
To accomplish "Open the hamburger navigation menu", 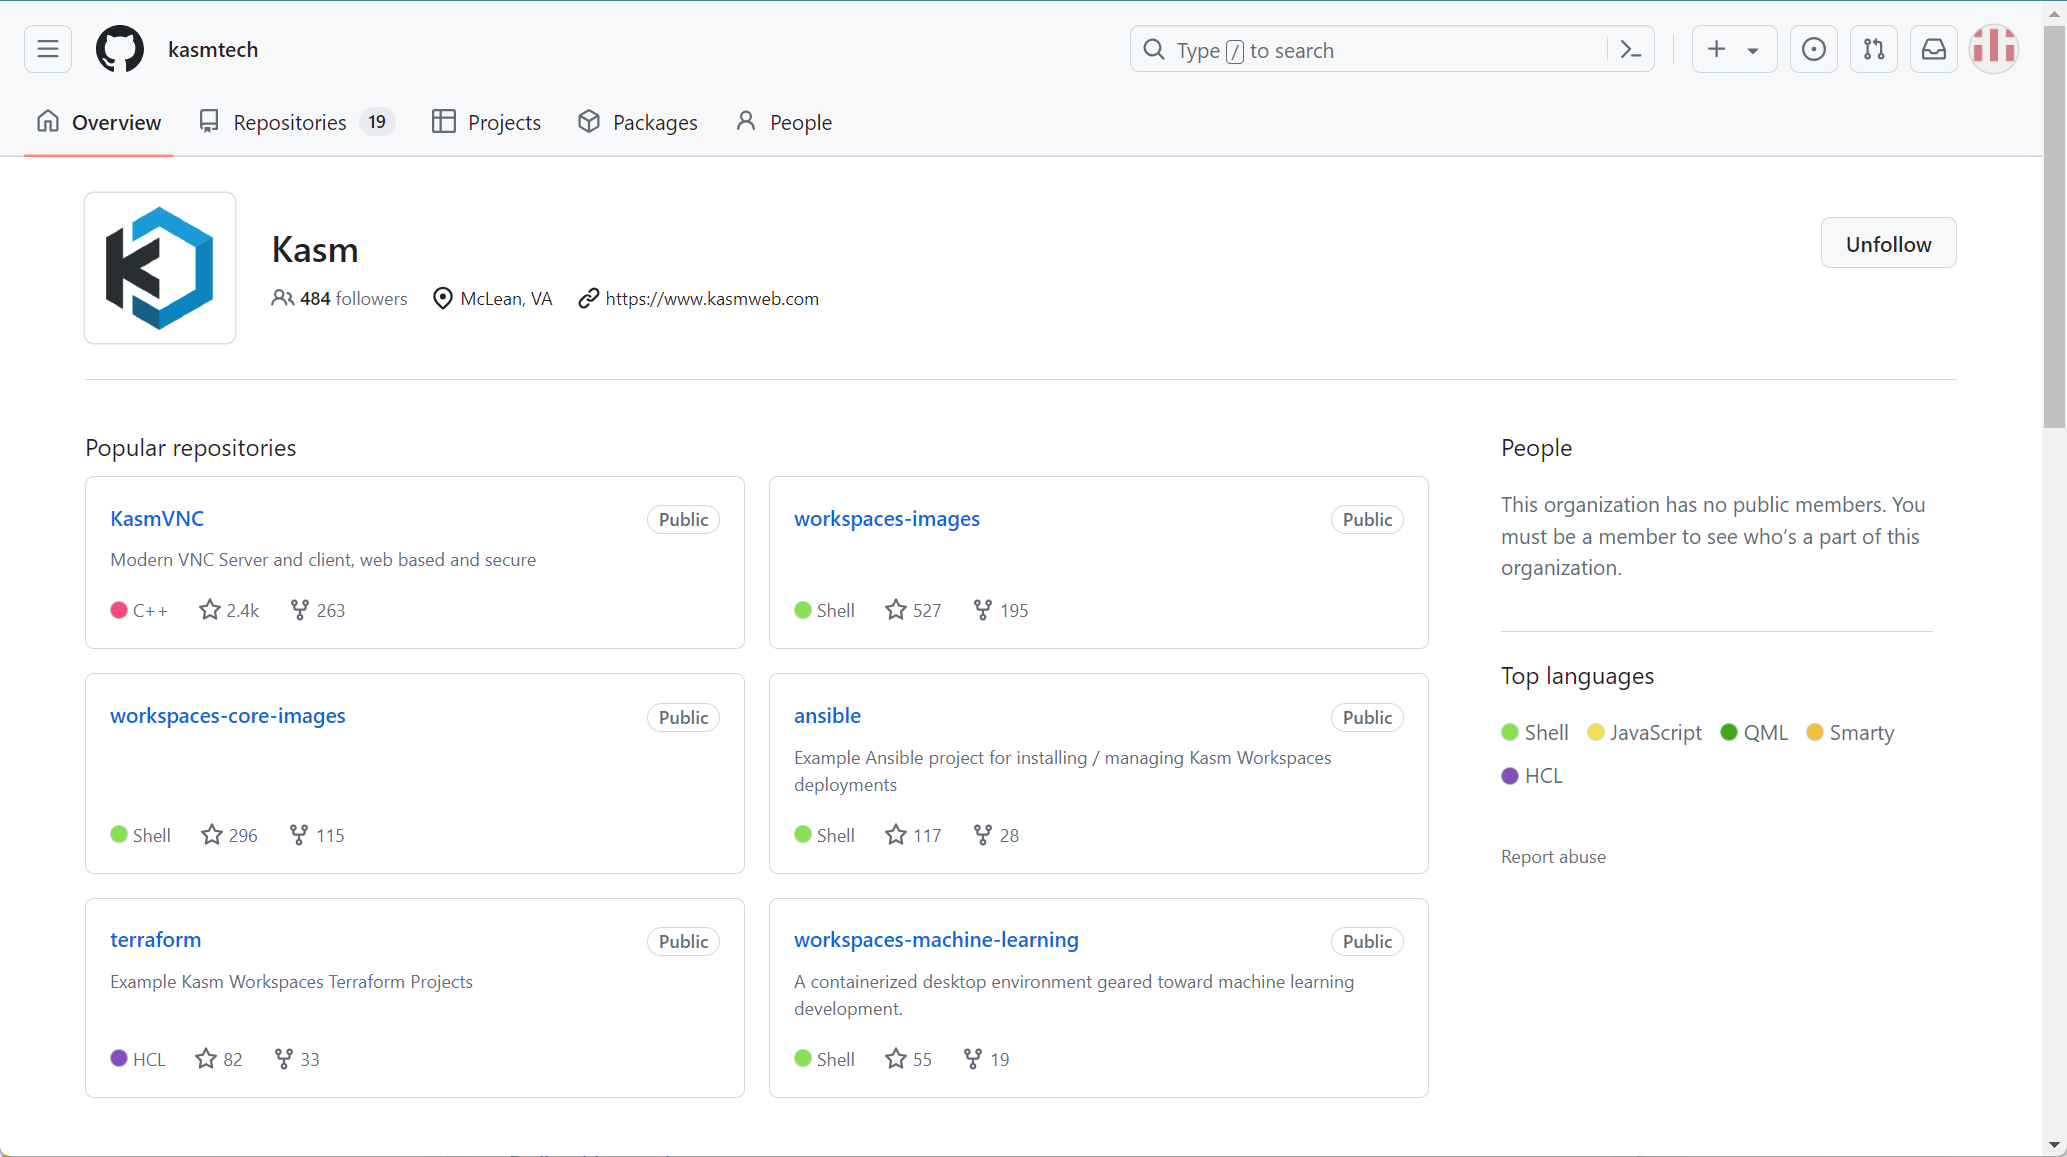I will [47, 49].
